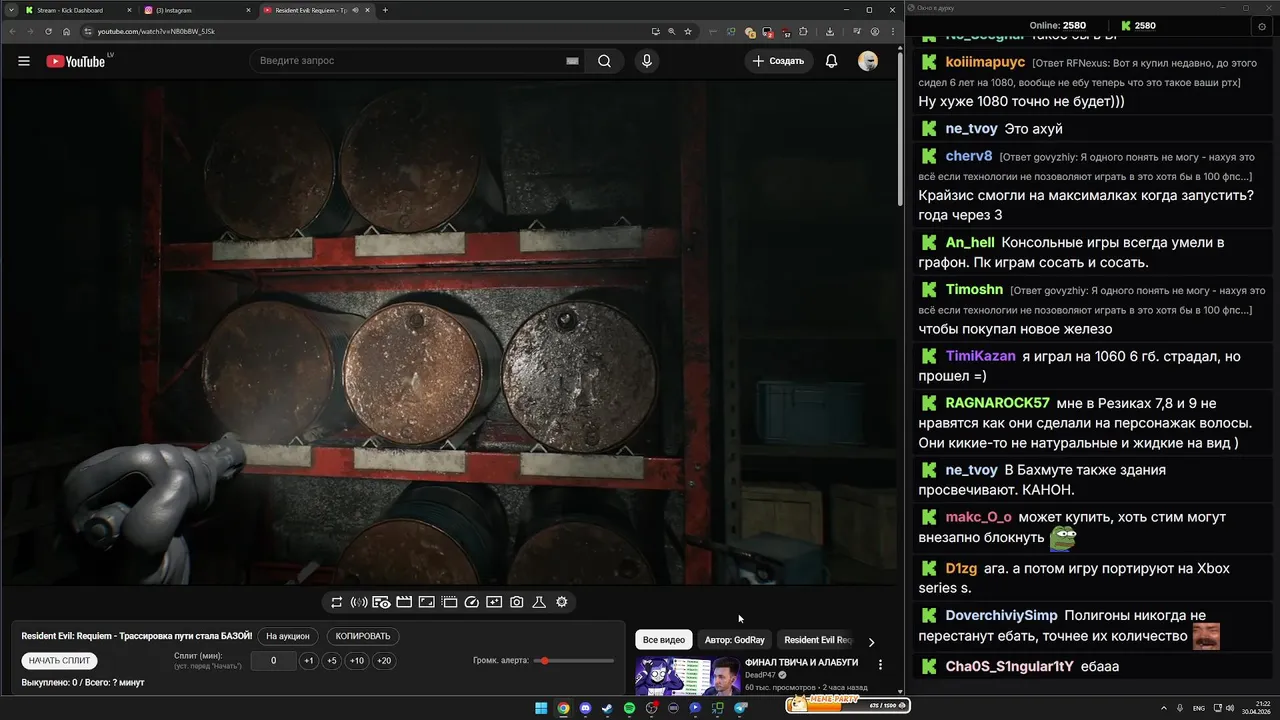1280x720 pixels.
Task: Click the video filters icon in toolbar
Action: [494, 602]
